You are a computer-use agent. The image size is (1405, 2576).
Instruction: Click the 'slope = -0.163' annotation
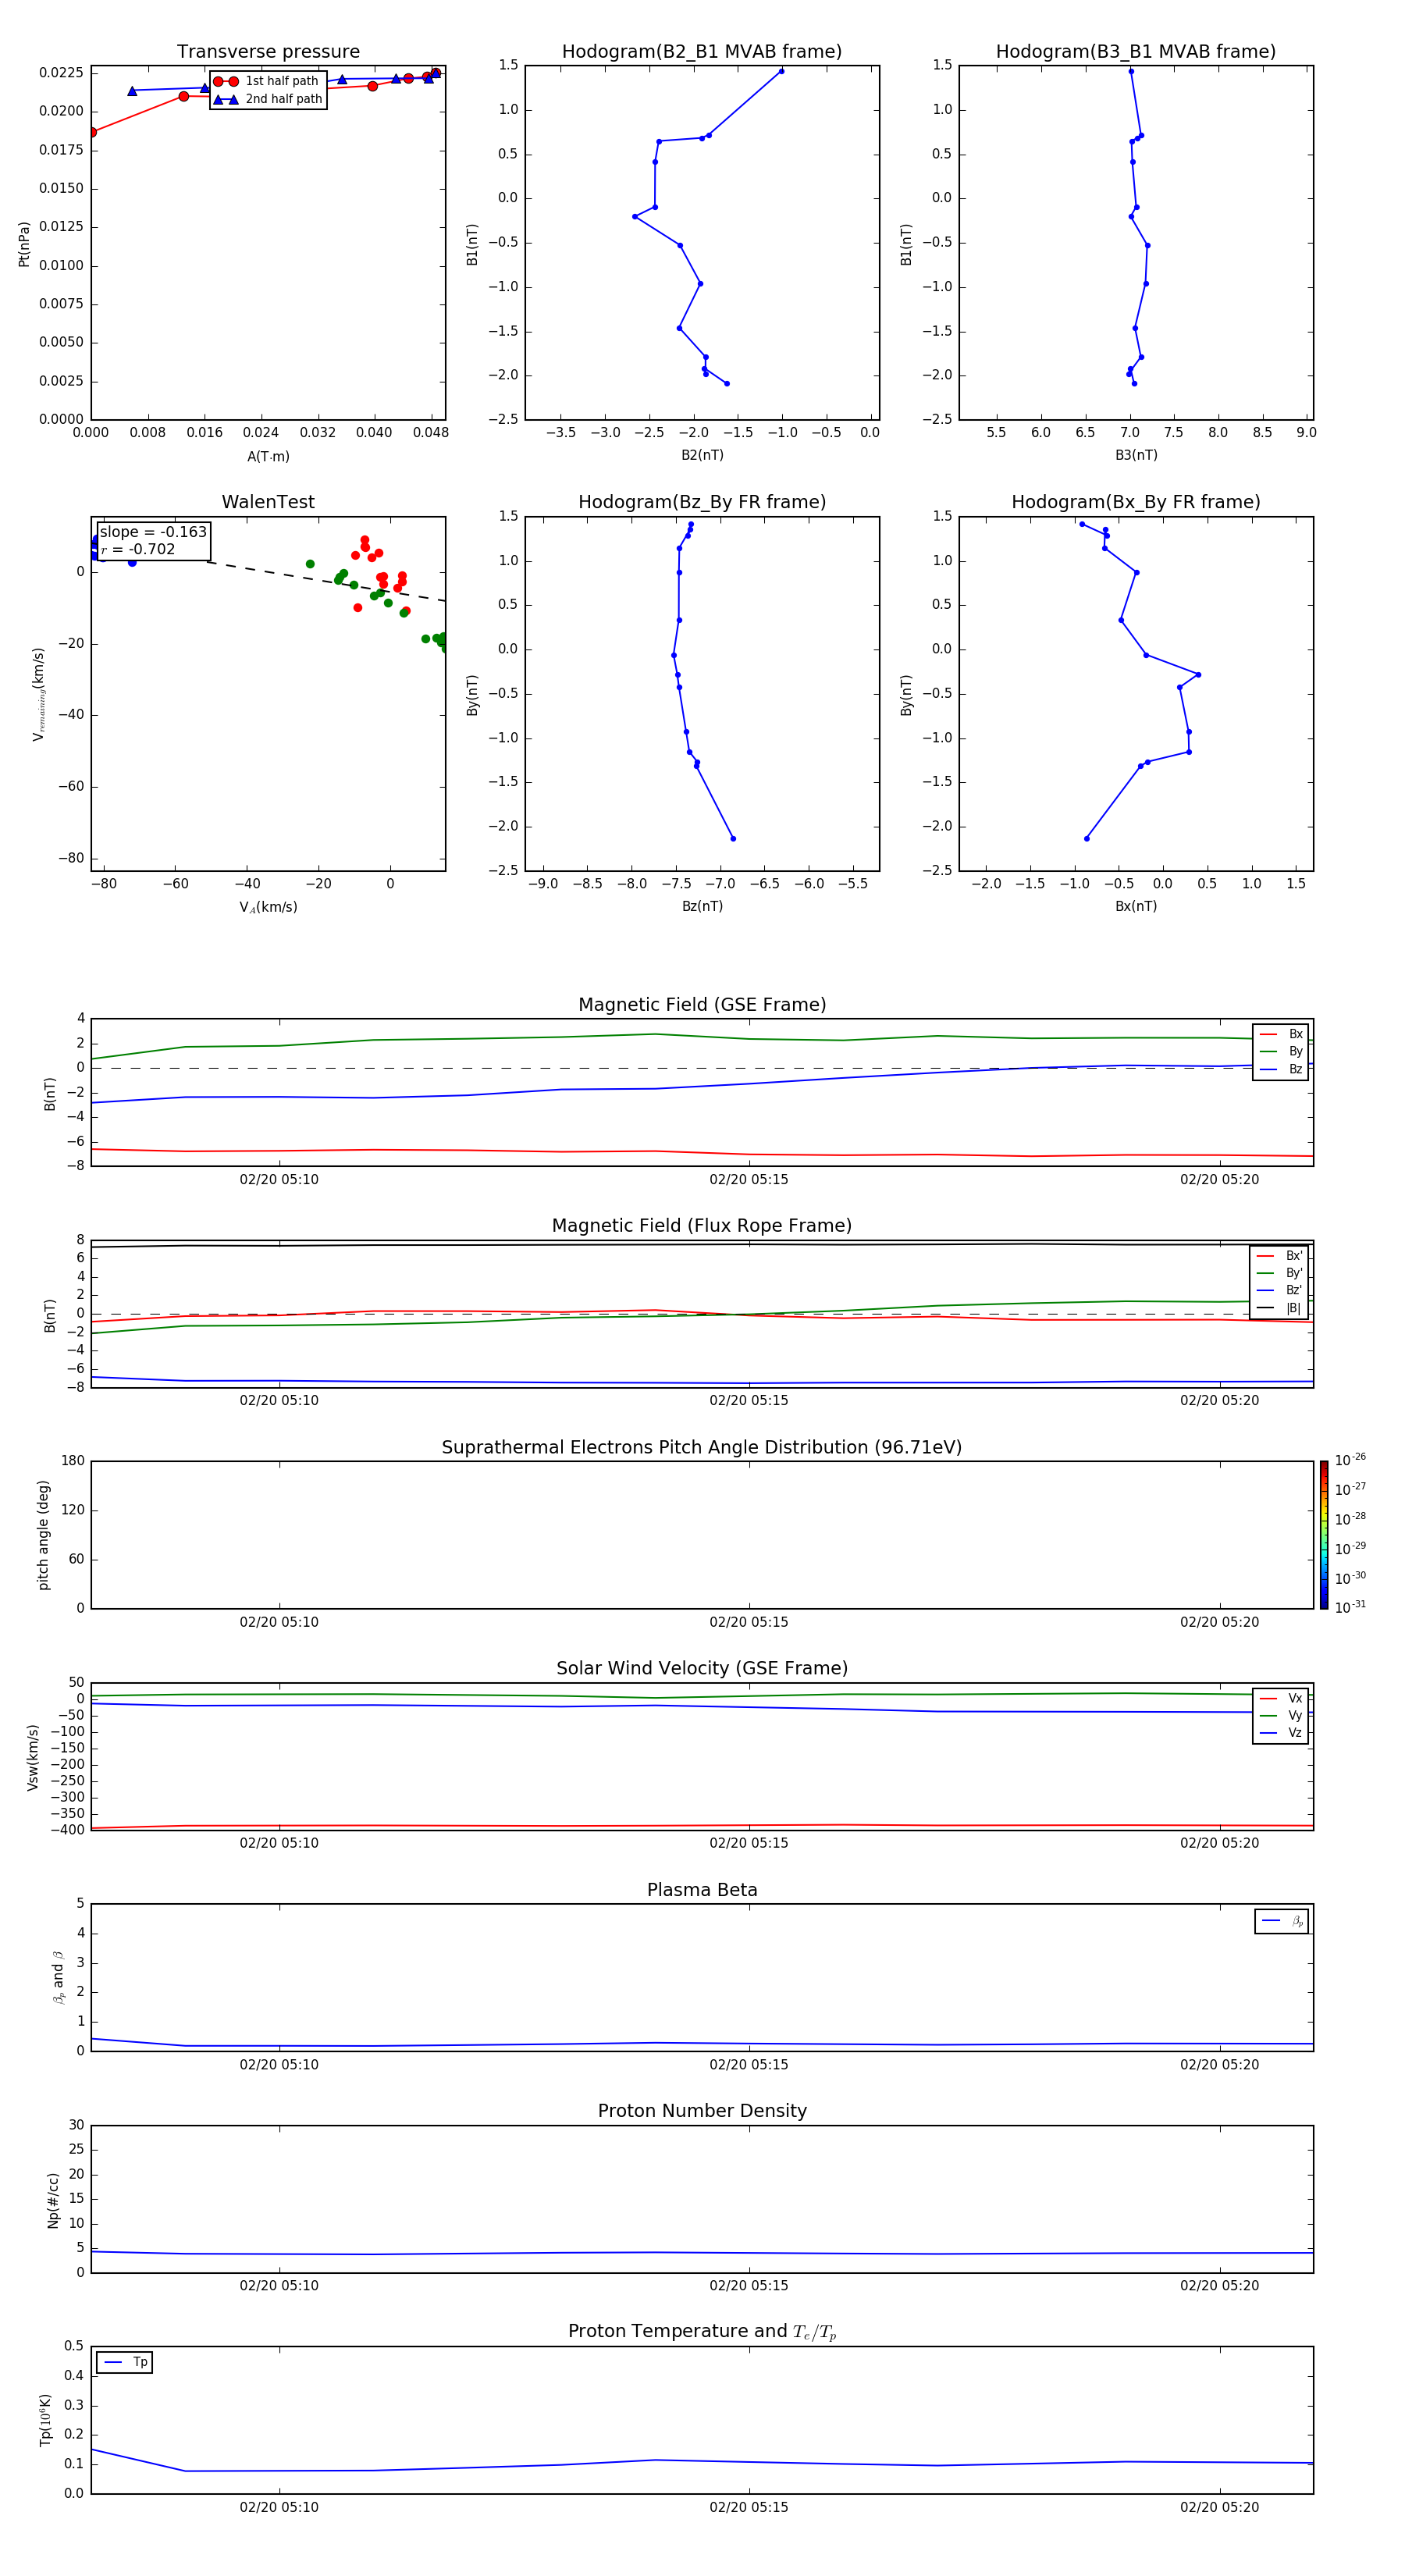[153, 532]
